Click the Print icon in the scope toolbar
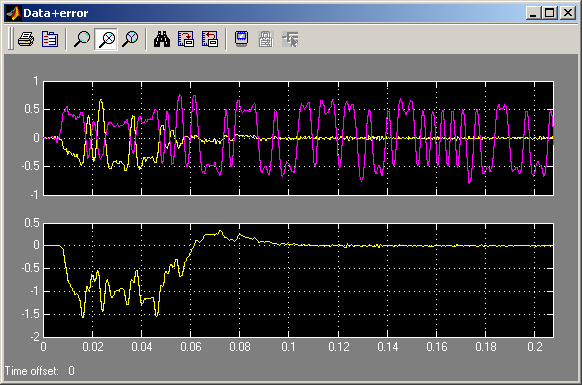582x385 pixels. point(26,39)
